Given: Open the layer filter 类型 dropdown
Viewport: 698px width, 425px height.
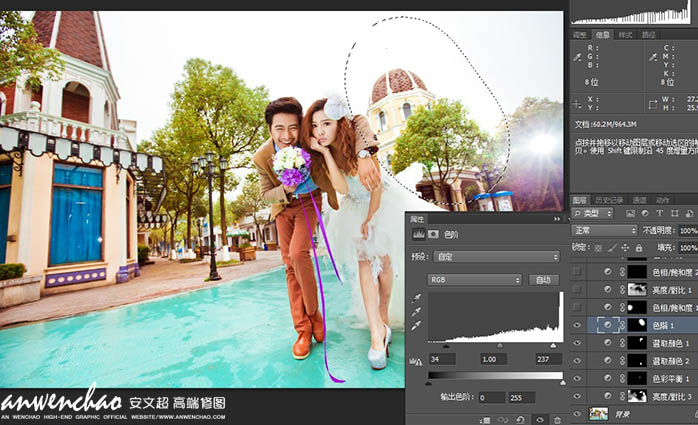Looking at the screenshot, I should click(592, 214).
